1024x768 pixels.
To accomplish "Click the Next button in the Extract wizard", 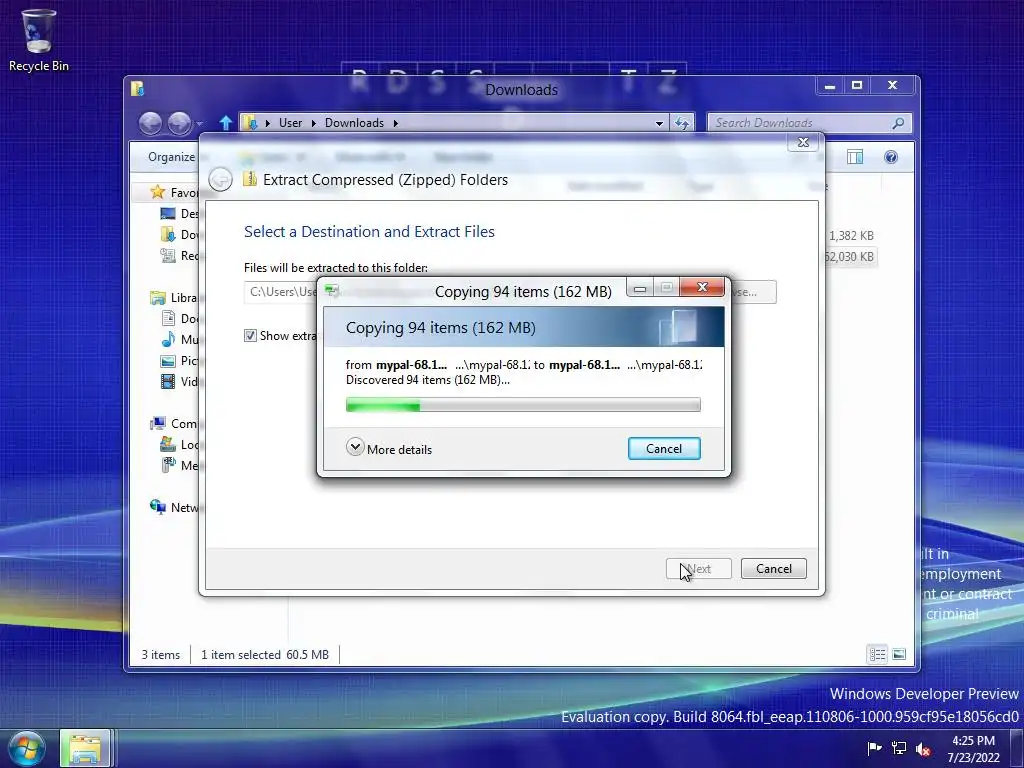I will click(x=698, y=569).
